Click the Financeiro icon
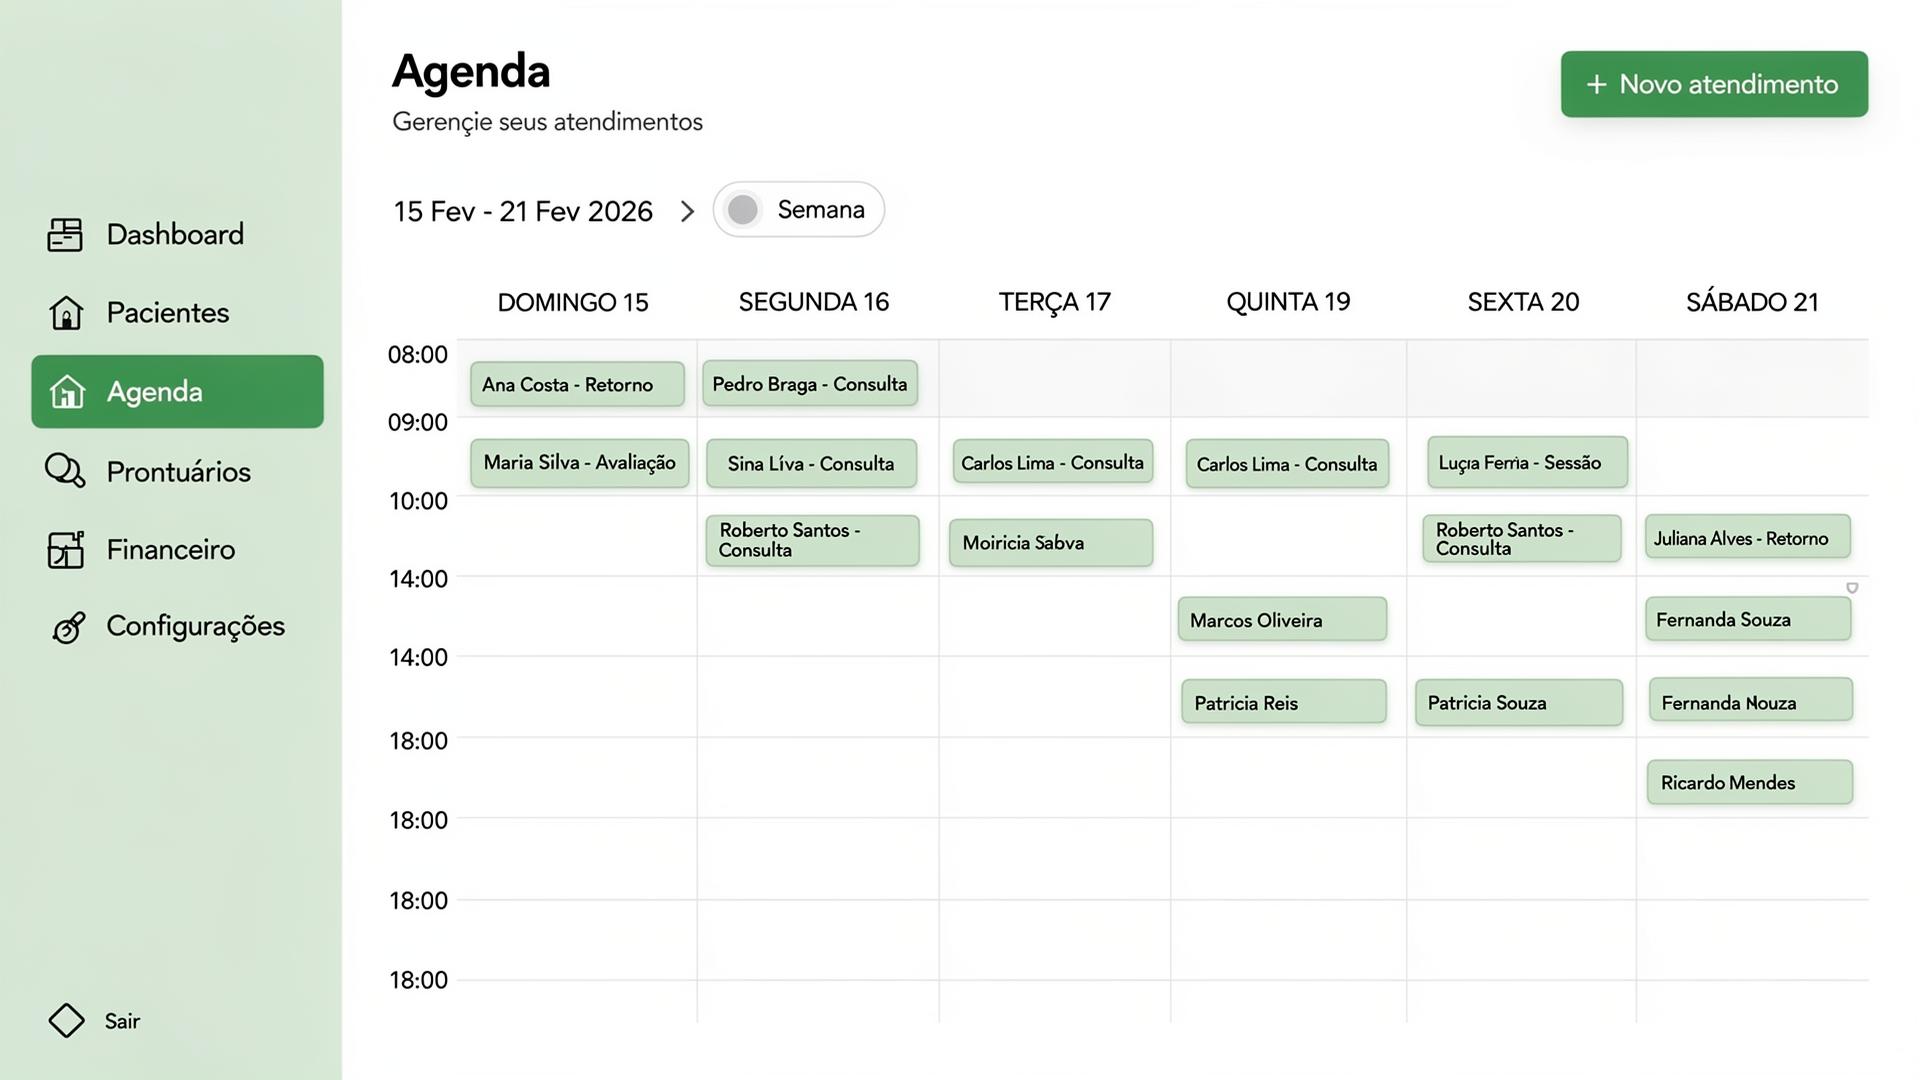This screenshot has height=1080, width=1920. pos(66,550)
